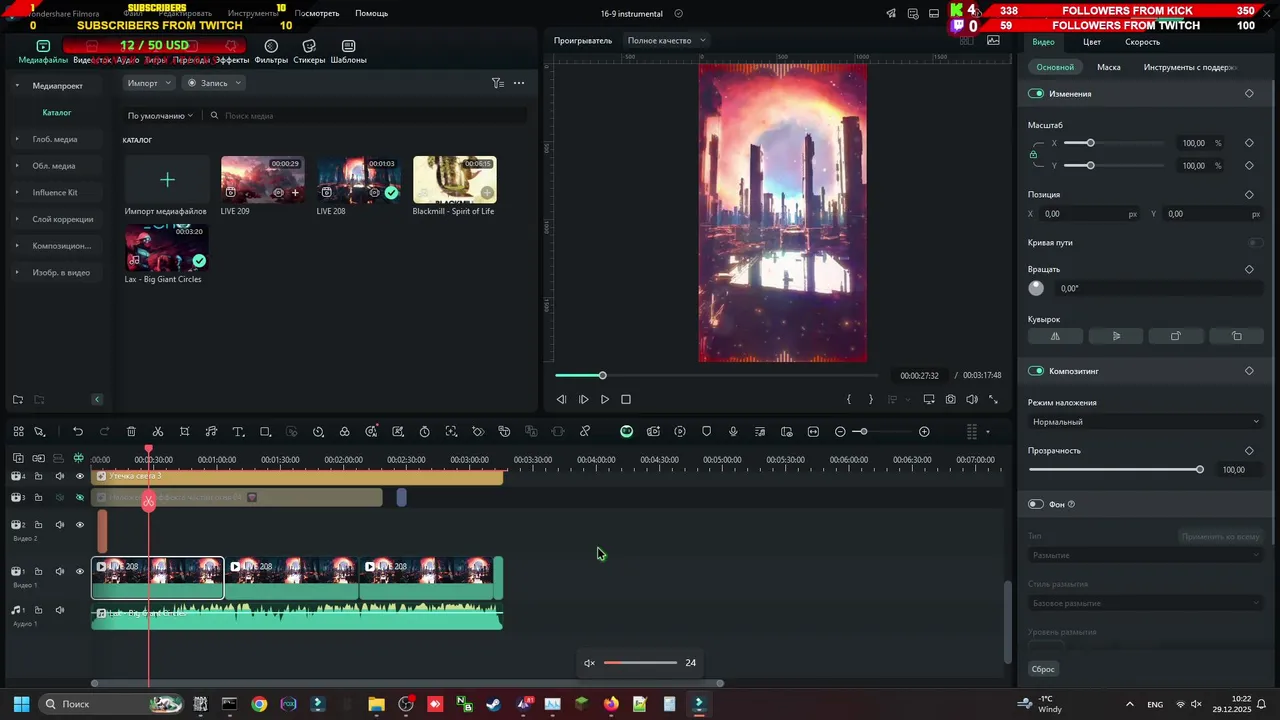Open the Стикеры stickers tab
1280x720 pixels.
click(309, 52)
